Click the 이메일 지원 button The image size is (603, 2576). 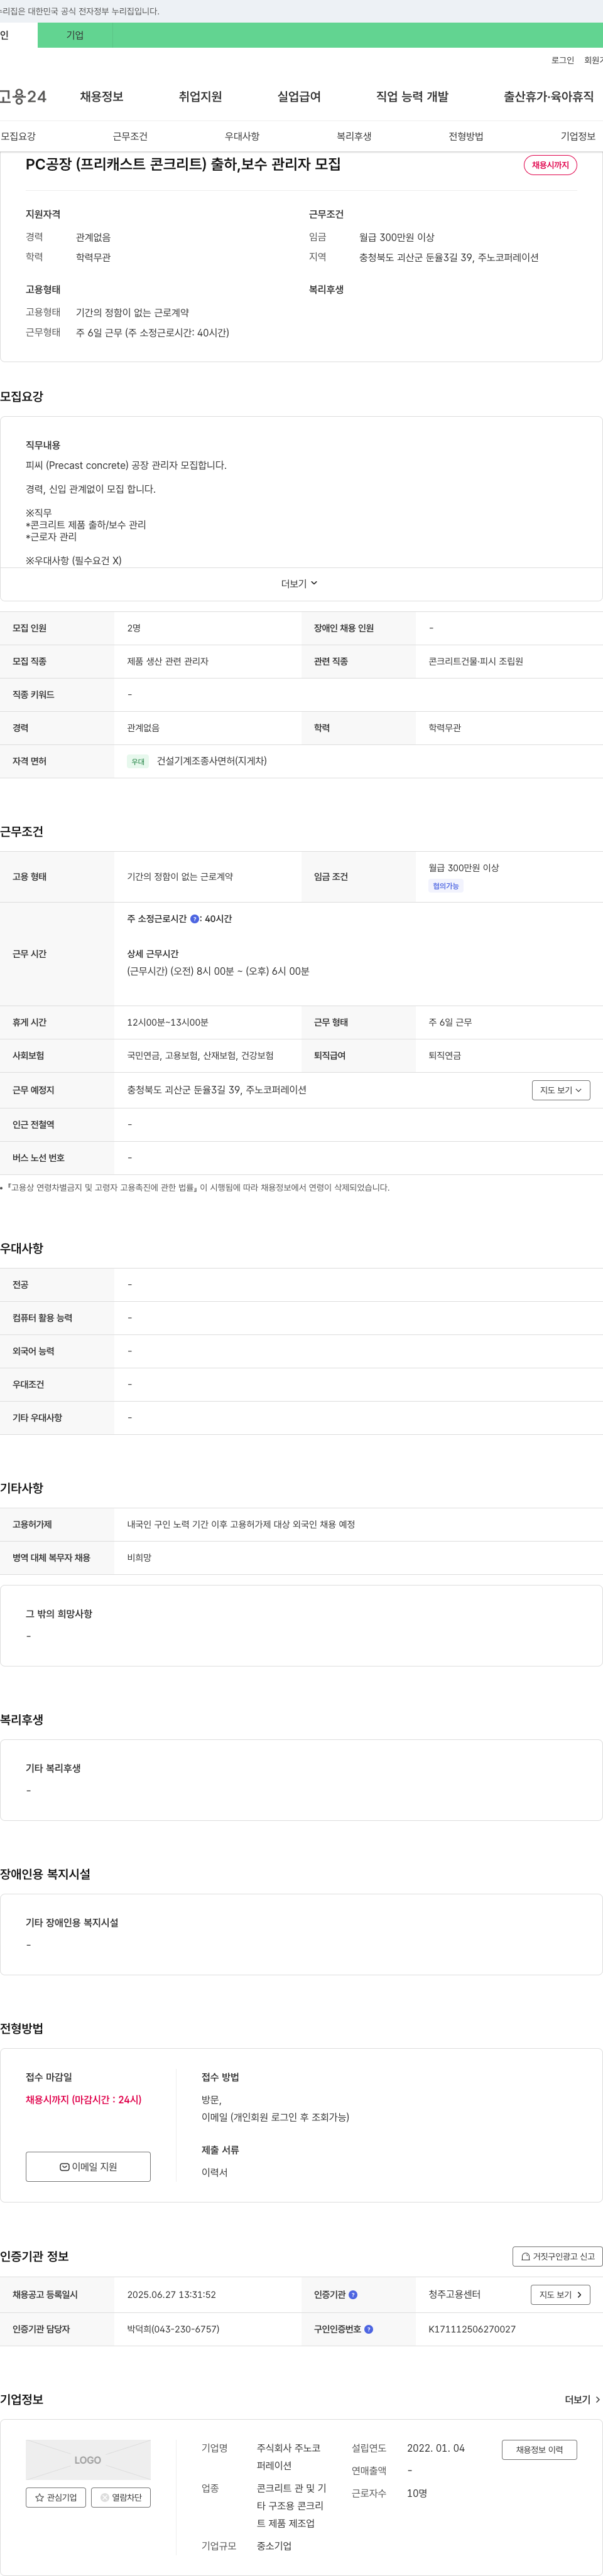tap(88, 2166)
